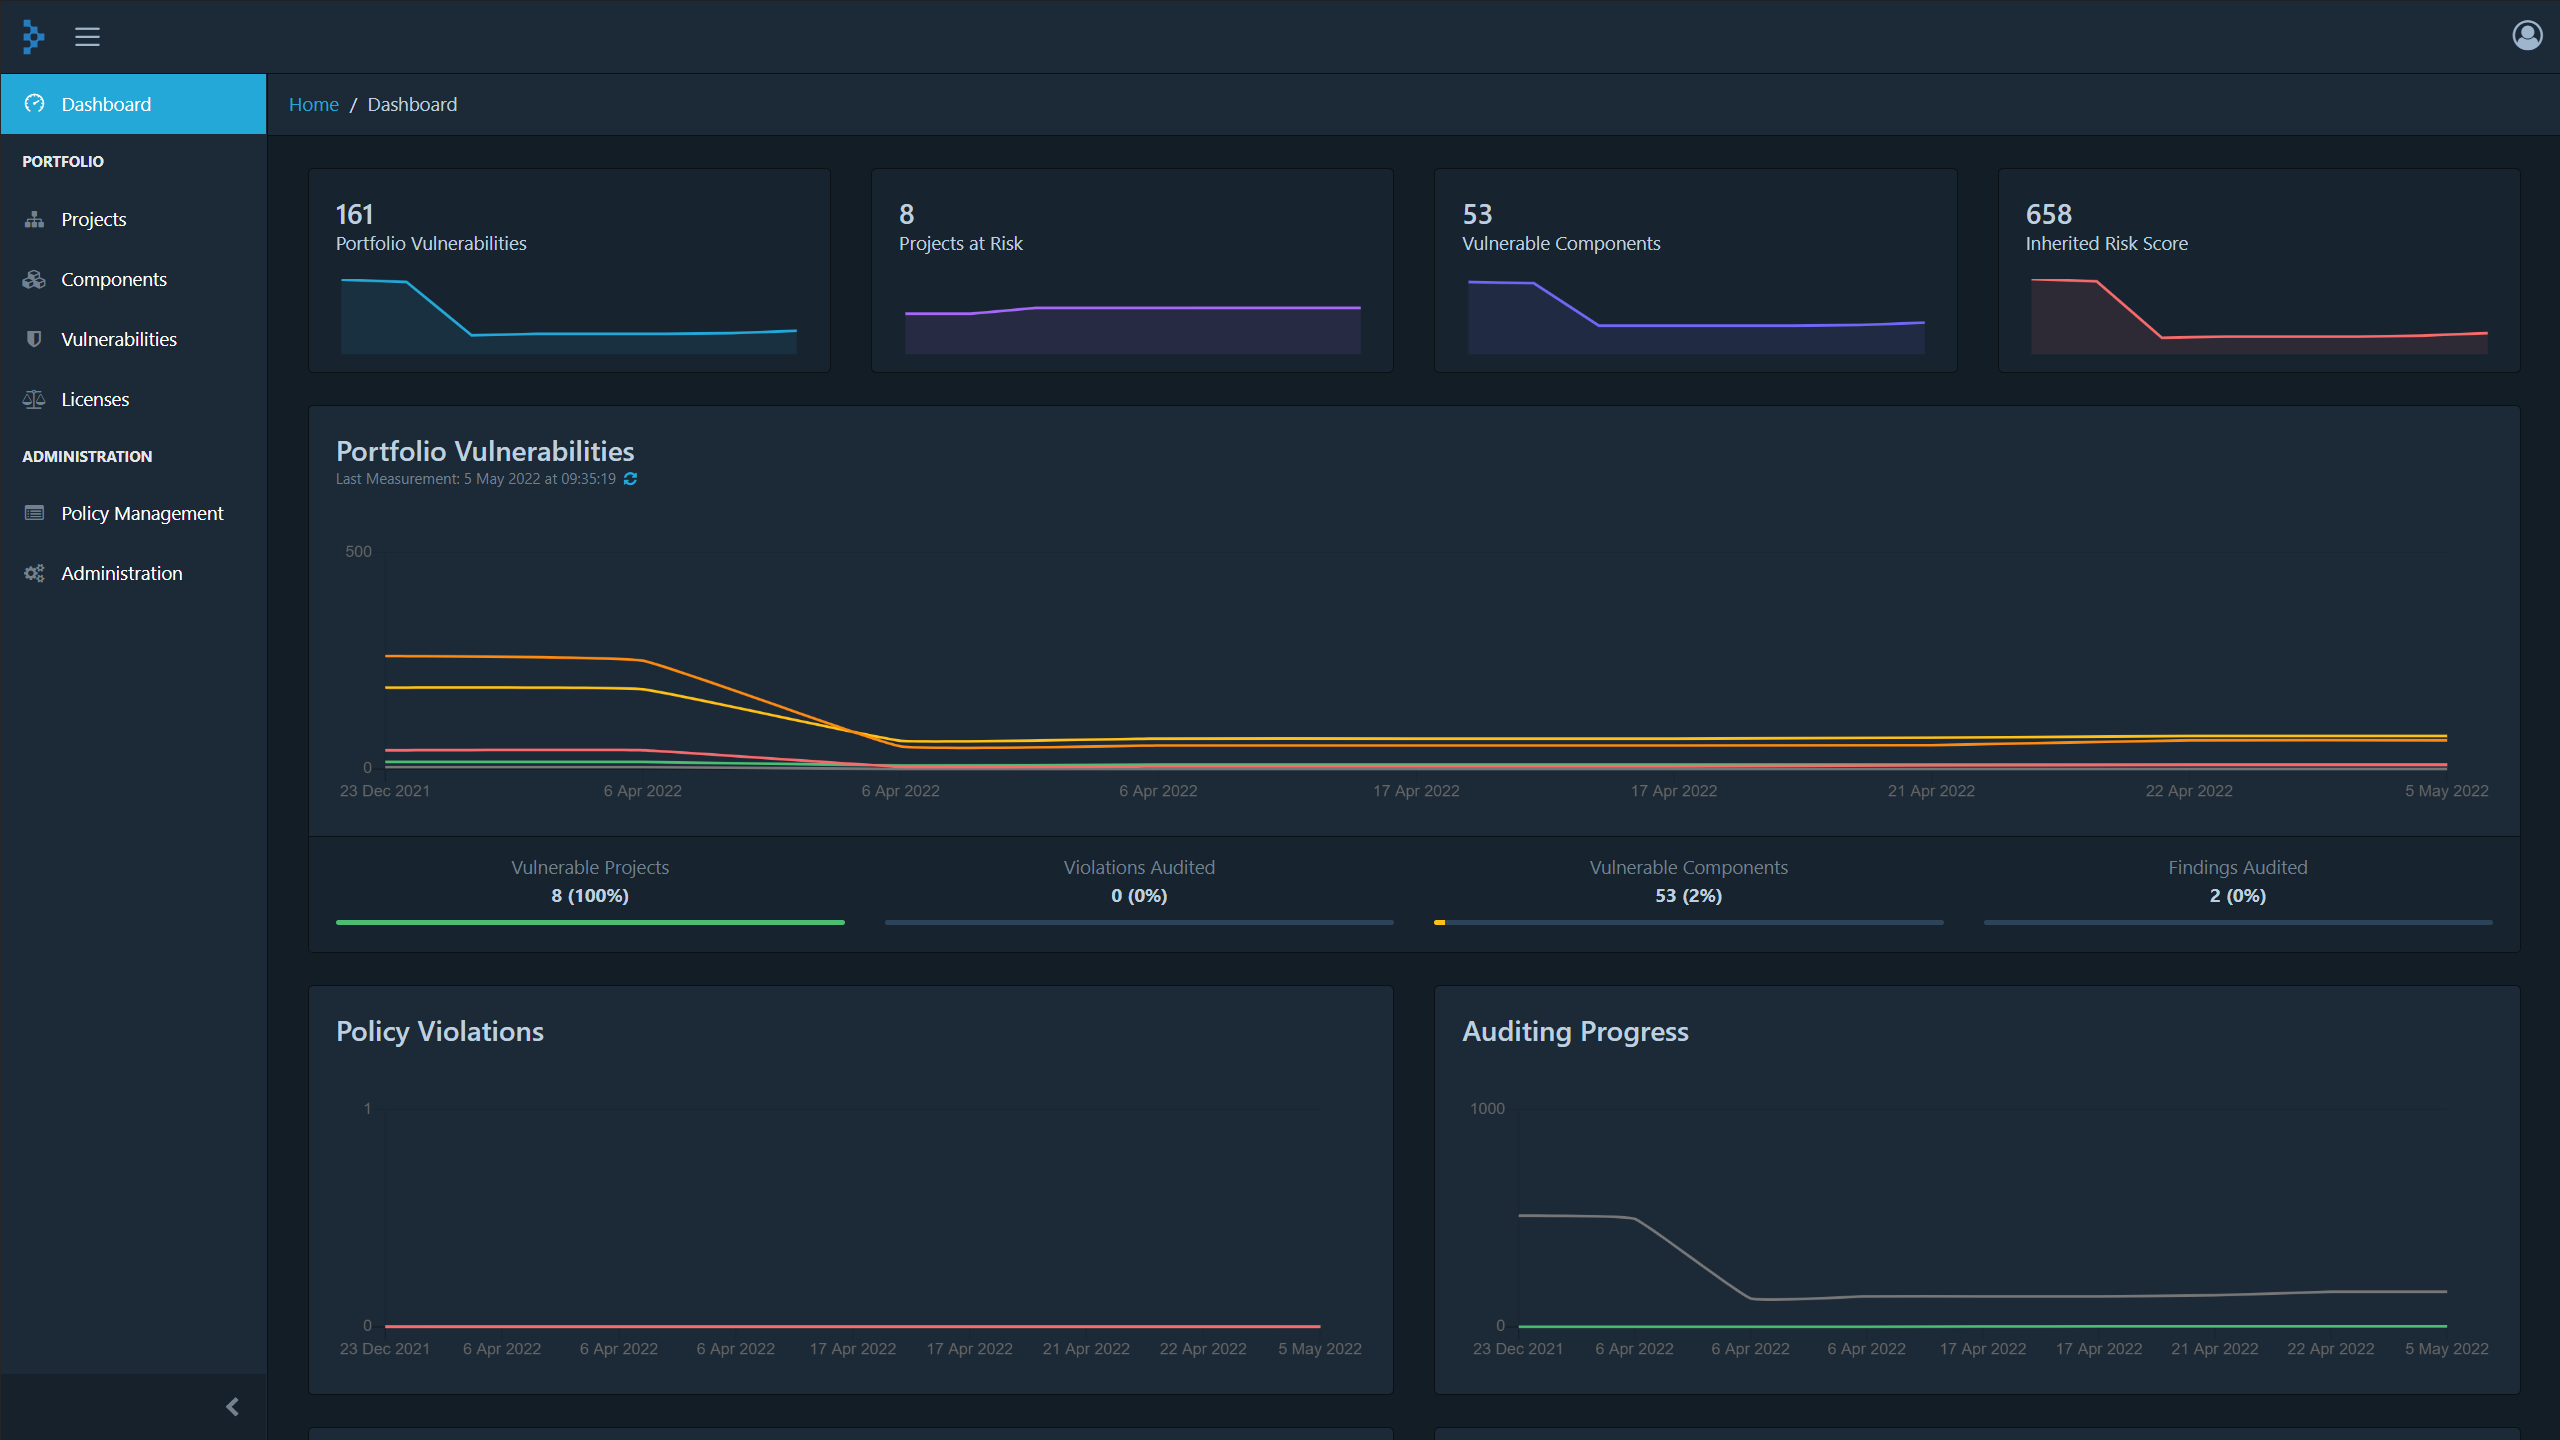Screen dimensions: 2560x1440
Task: Select the PORTFOLIO section header
Action: pyautogui.click(x=63, y=161)
